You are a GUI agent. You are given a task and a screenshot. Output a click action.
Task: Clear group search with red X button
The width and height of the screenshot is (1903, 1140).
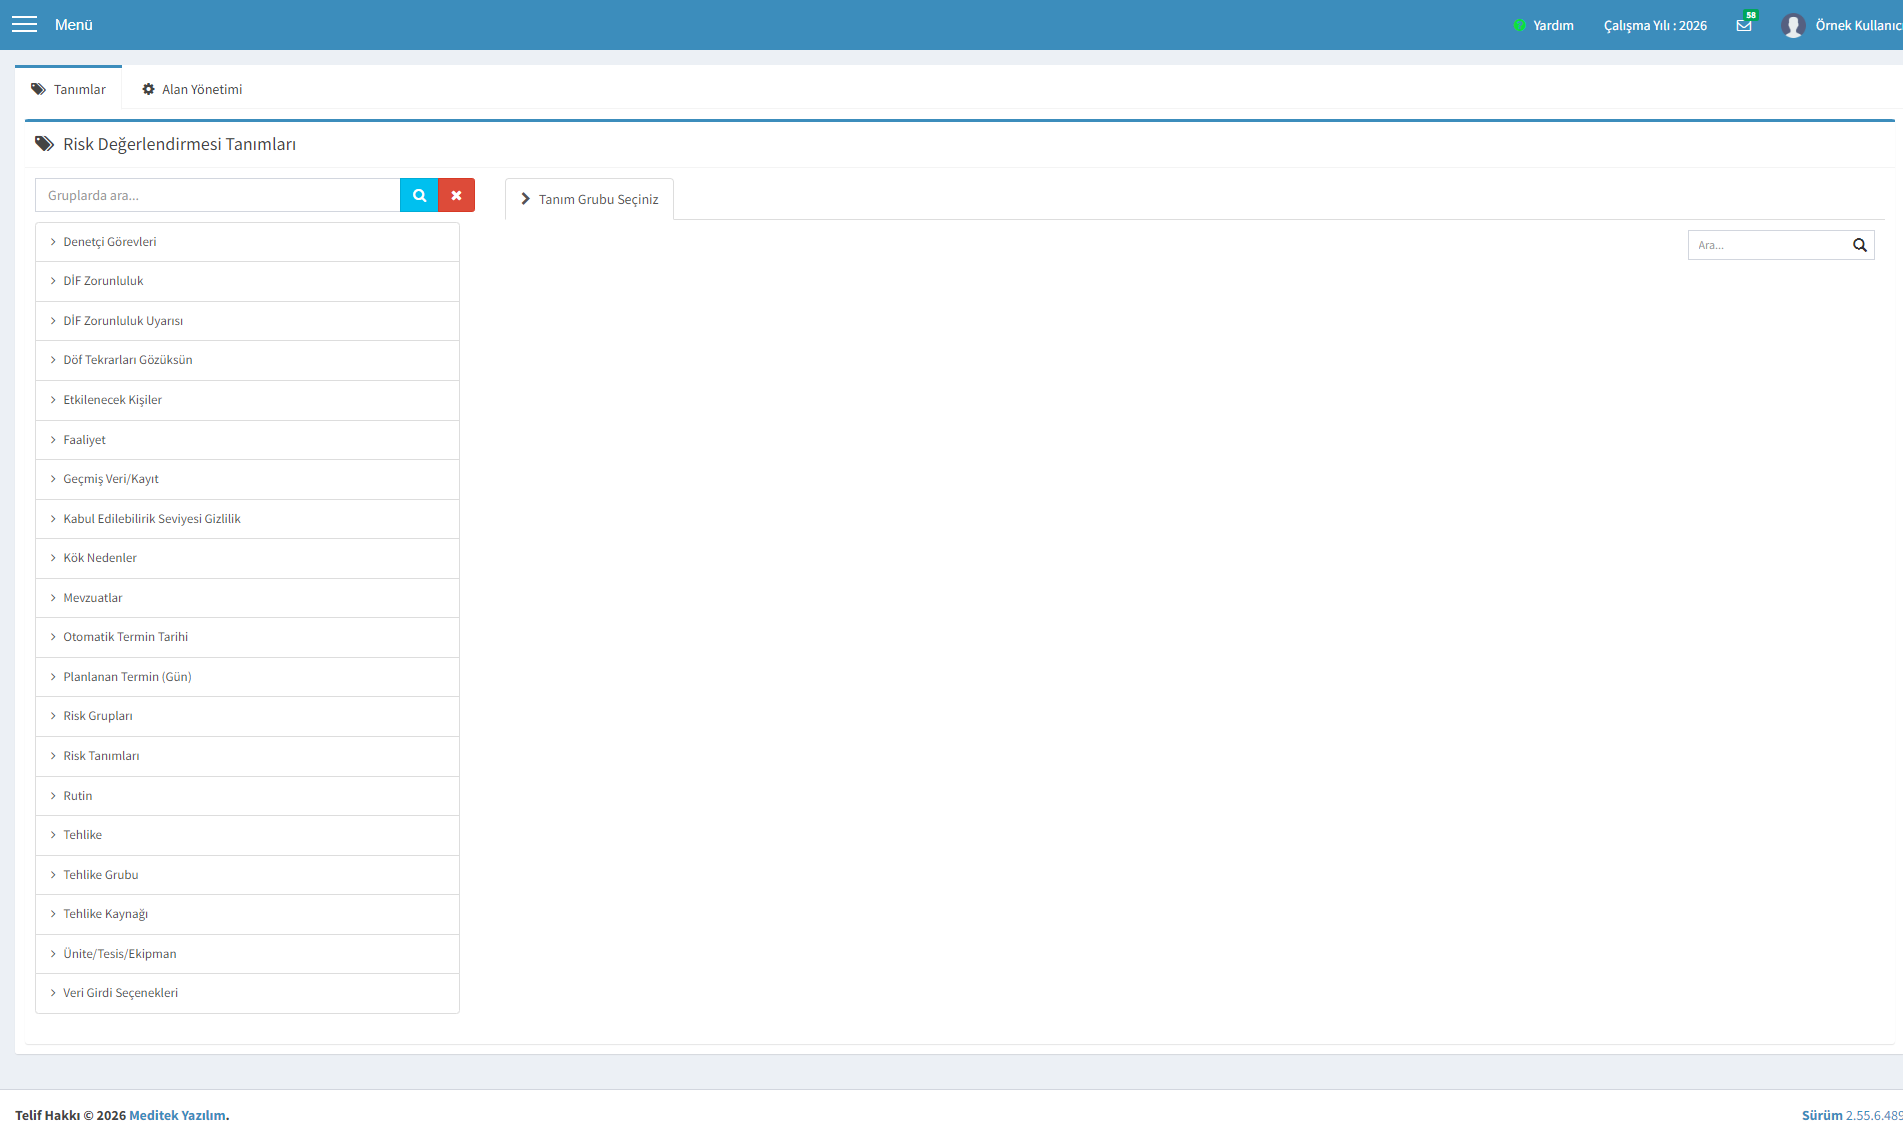click(456, 195)
